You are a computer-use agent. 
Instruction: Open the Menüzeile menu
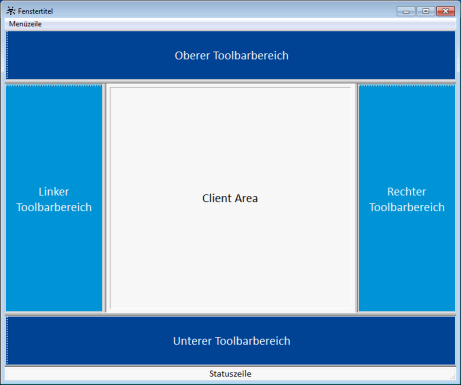[x=25, y=24]
